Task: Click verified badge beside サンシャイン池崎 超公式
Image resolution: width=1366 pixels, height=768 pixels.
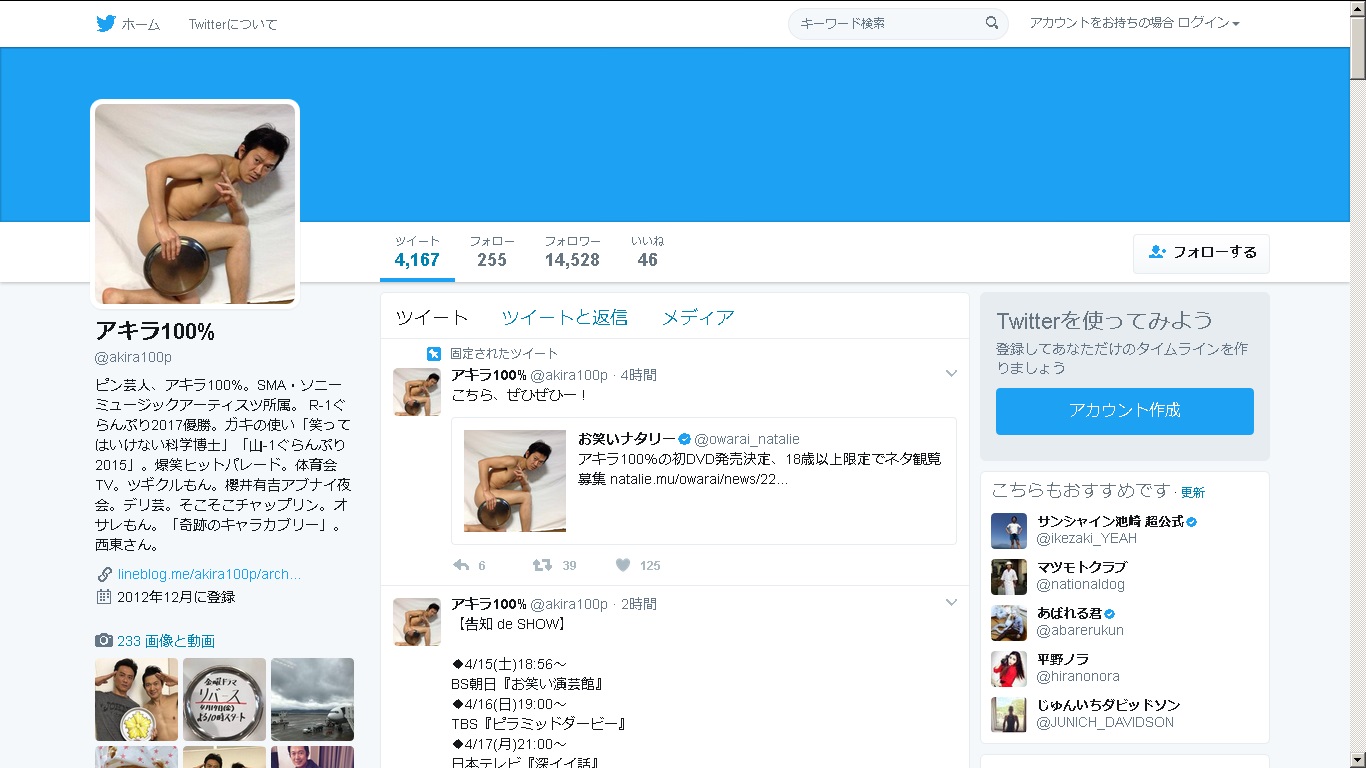Action: (1192, 522)
